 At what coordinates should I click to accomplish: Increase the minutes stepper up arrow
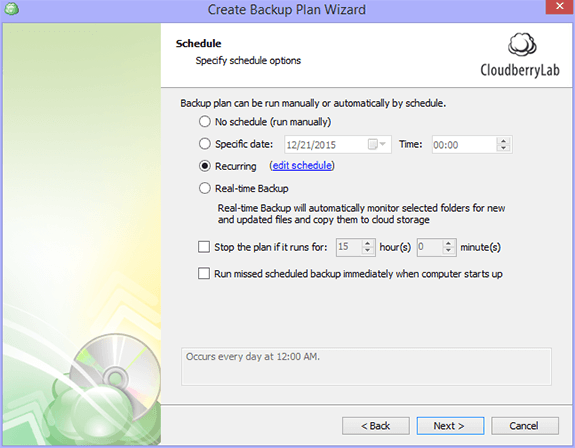coord(448,243)
